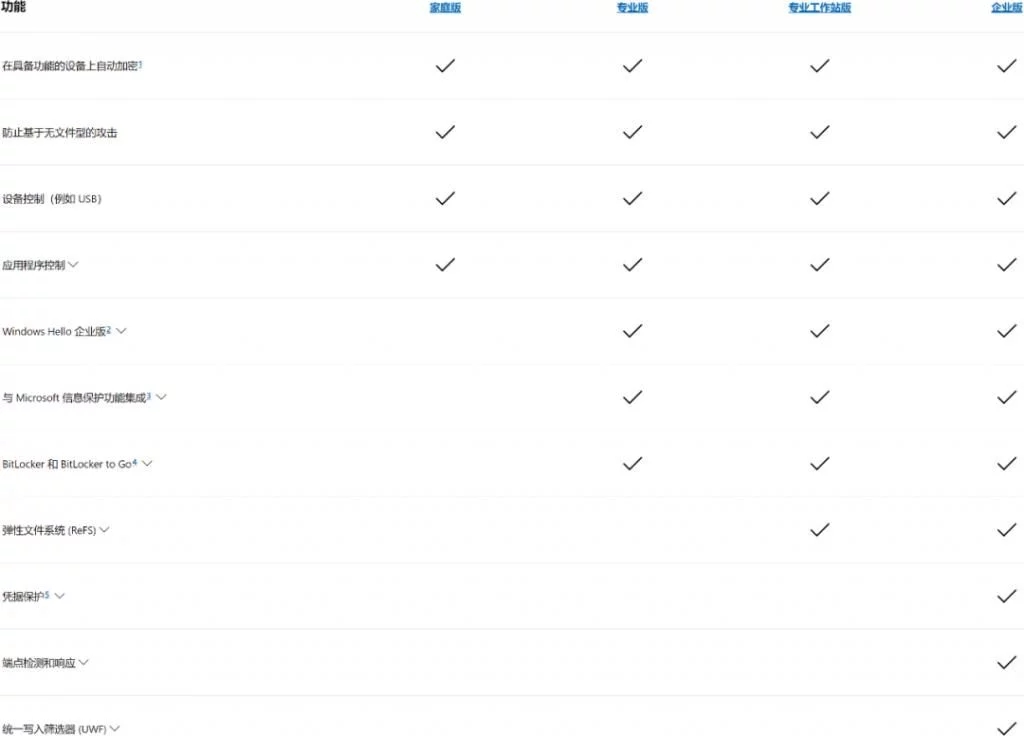The height and width of the screenshot is (736, 1024).
Task: Expand the 统一写入筛选器 (UWF) chevron
Action: click(115, 728)
